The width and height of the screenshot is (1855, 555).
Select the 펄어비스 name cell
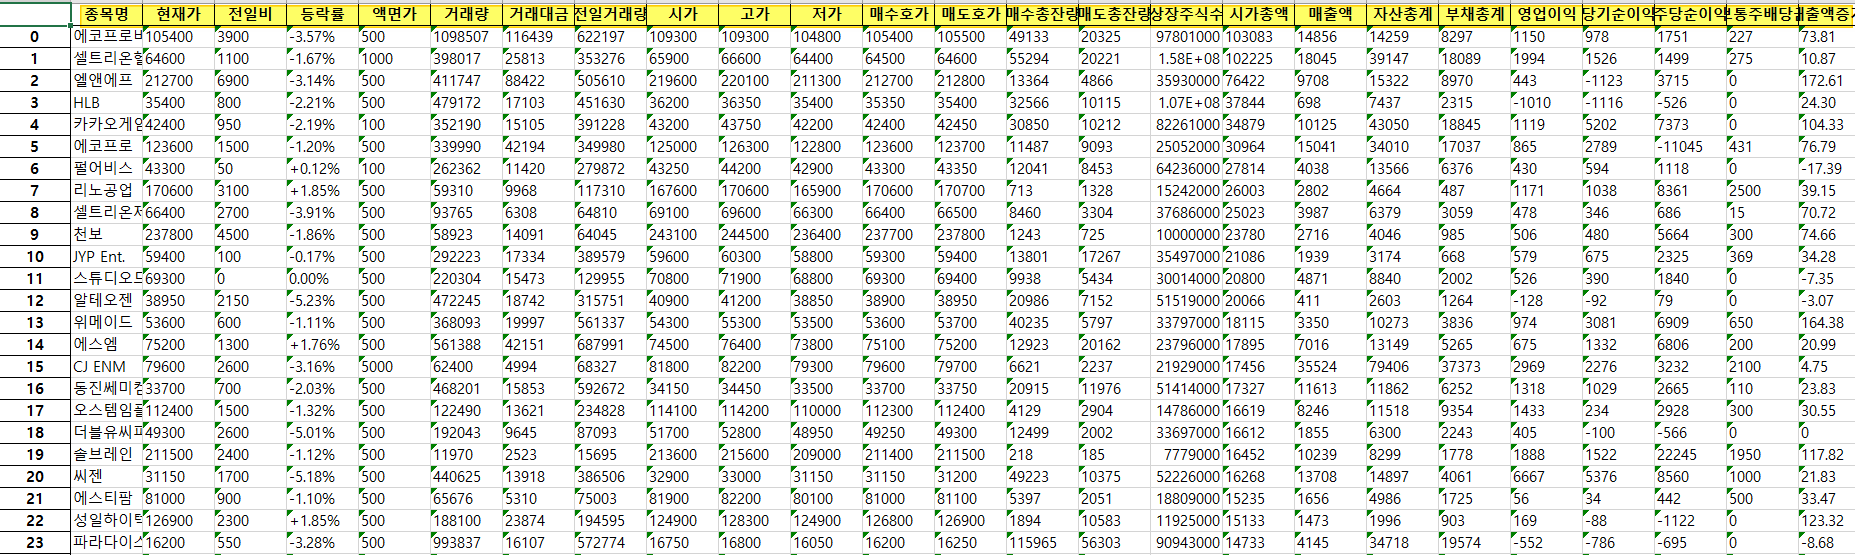(107, 169)
